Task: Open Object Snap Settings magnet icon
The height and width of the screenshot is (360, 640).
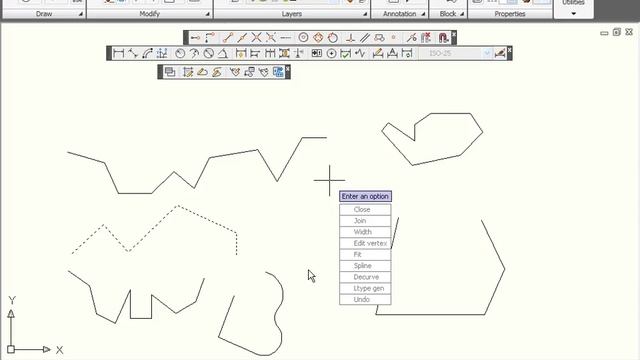Action: (443, 38)
